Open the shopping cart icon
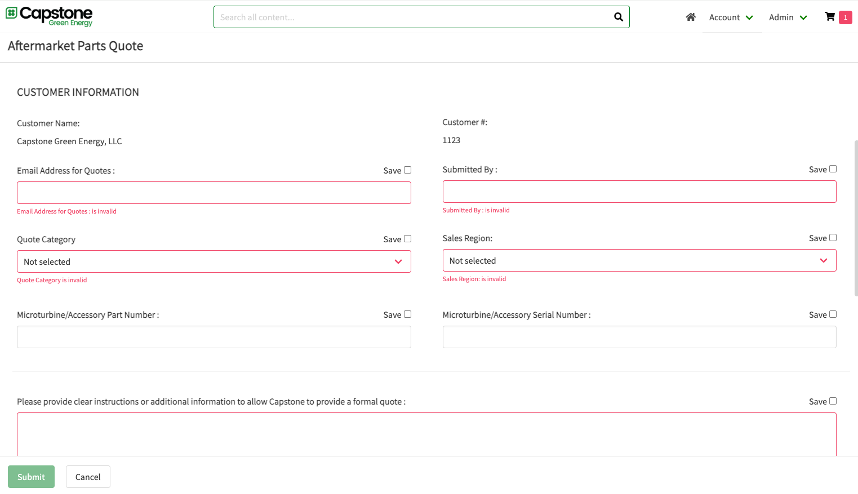 coord(830,16)
